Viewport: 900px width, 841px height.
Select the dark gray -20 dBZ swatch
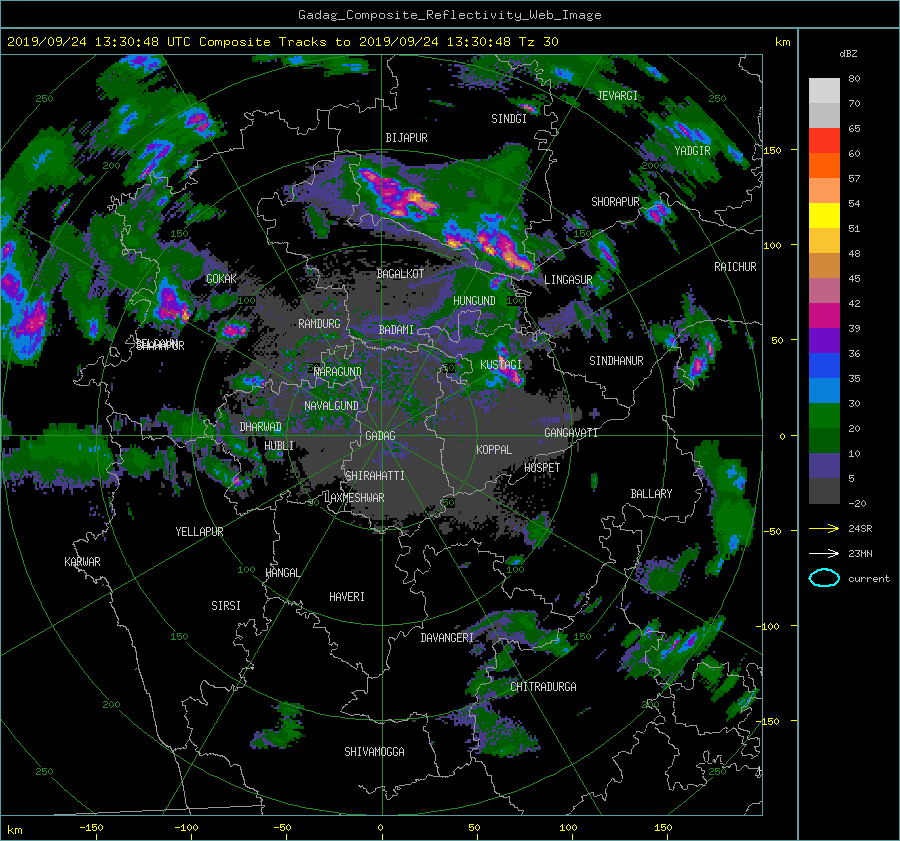click(x=824, y=490)
